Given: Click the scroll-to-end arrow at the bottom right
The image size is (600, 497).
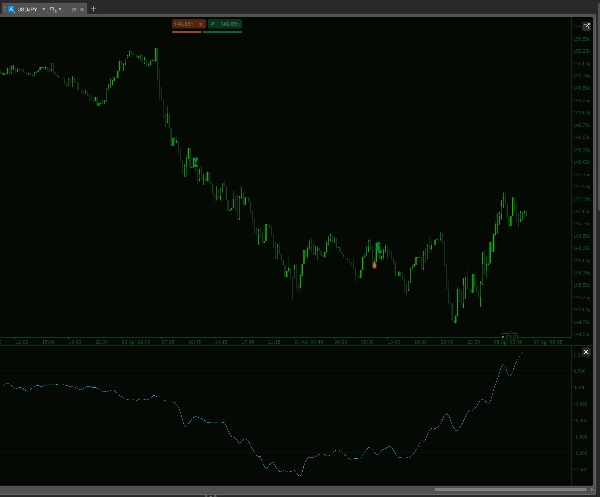Looking at the screenshot, I should pyautogui.click(x=592, y=489).
